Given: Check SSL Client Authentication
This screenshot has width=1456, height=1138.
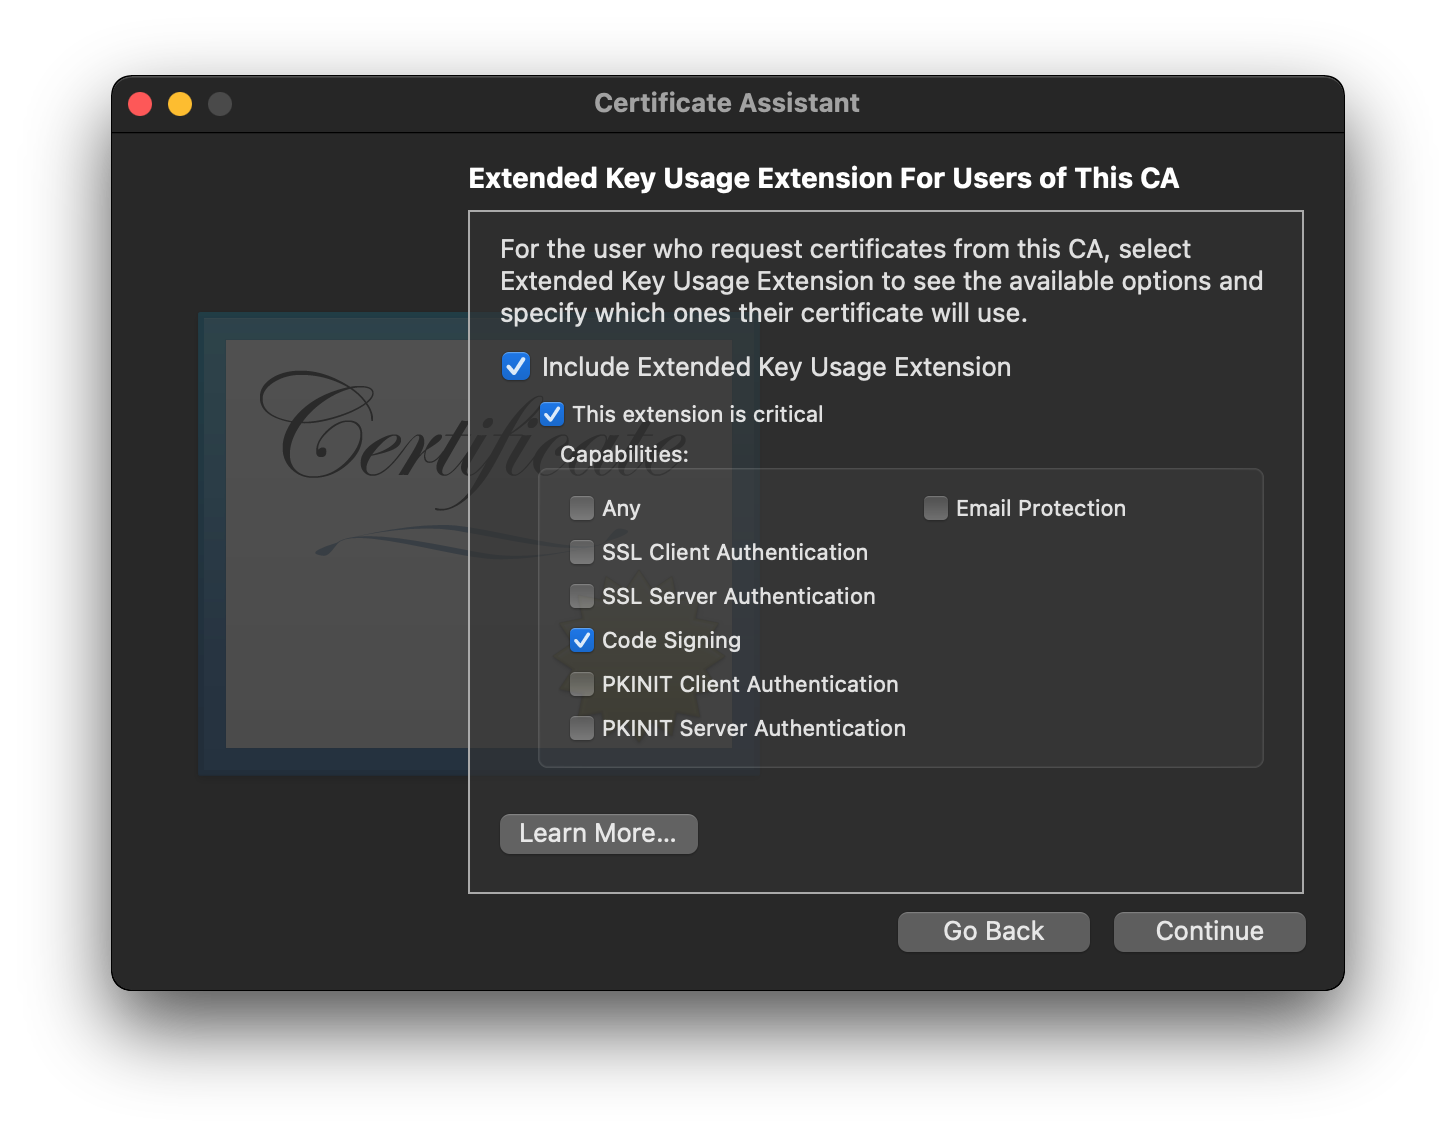Looking at the screenshot, I should 582,552.
